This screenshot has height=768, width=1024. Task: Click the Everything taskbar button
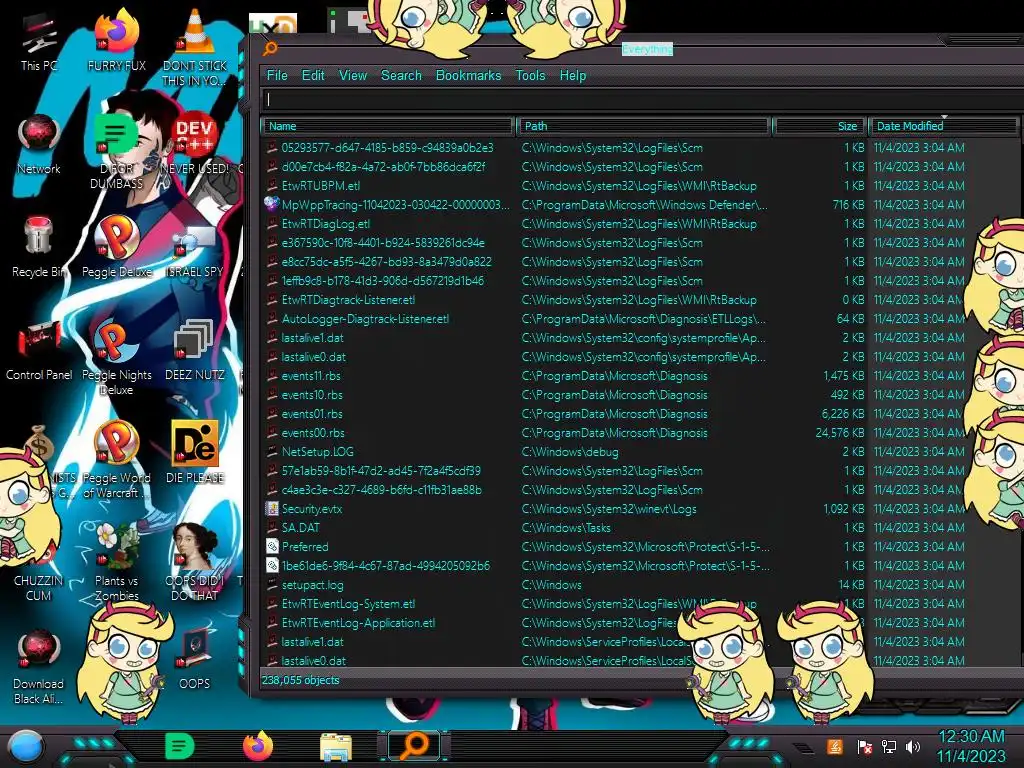click(414, 745)
